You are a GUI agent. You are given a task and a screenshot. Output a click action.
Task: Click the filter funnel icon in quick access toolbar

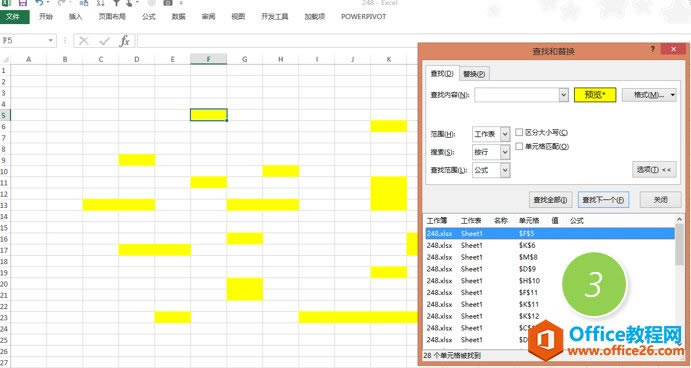pyautogui.click(x=116, y=3)
